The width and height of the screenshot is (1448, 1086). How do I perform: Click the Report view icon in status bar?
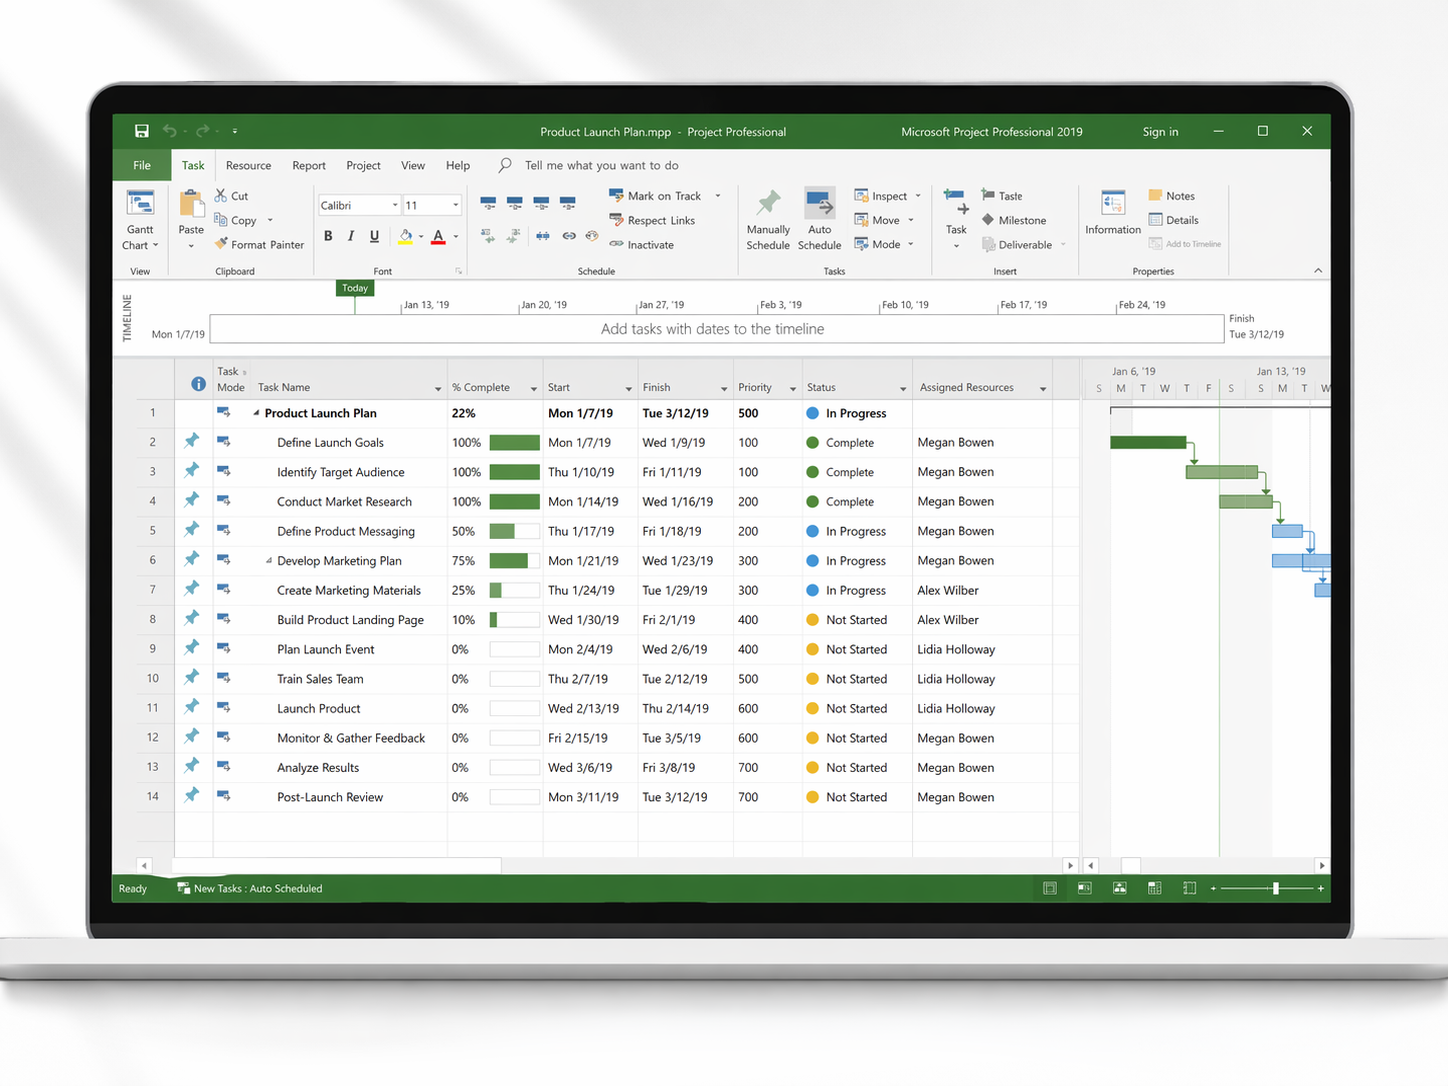tap(1190, 888)
